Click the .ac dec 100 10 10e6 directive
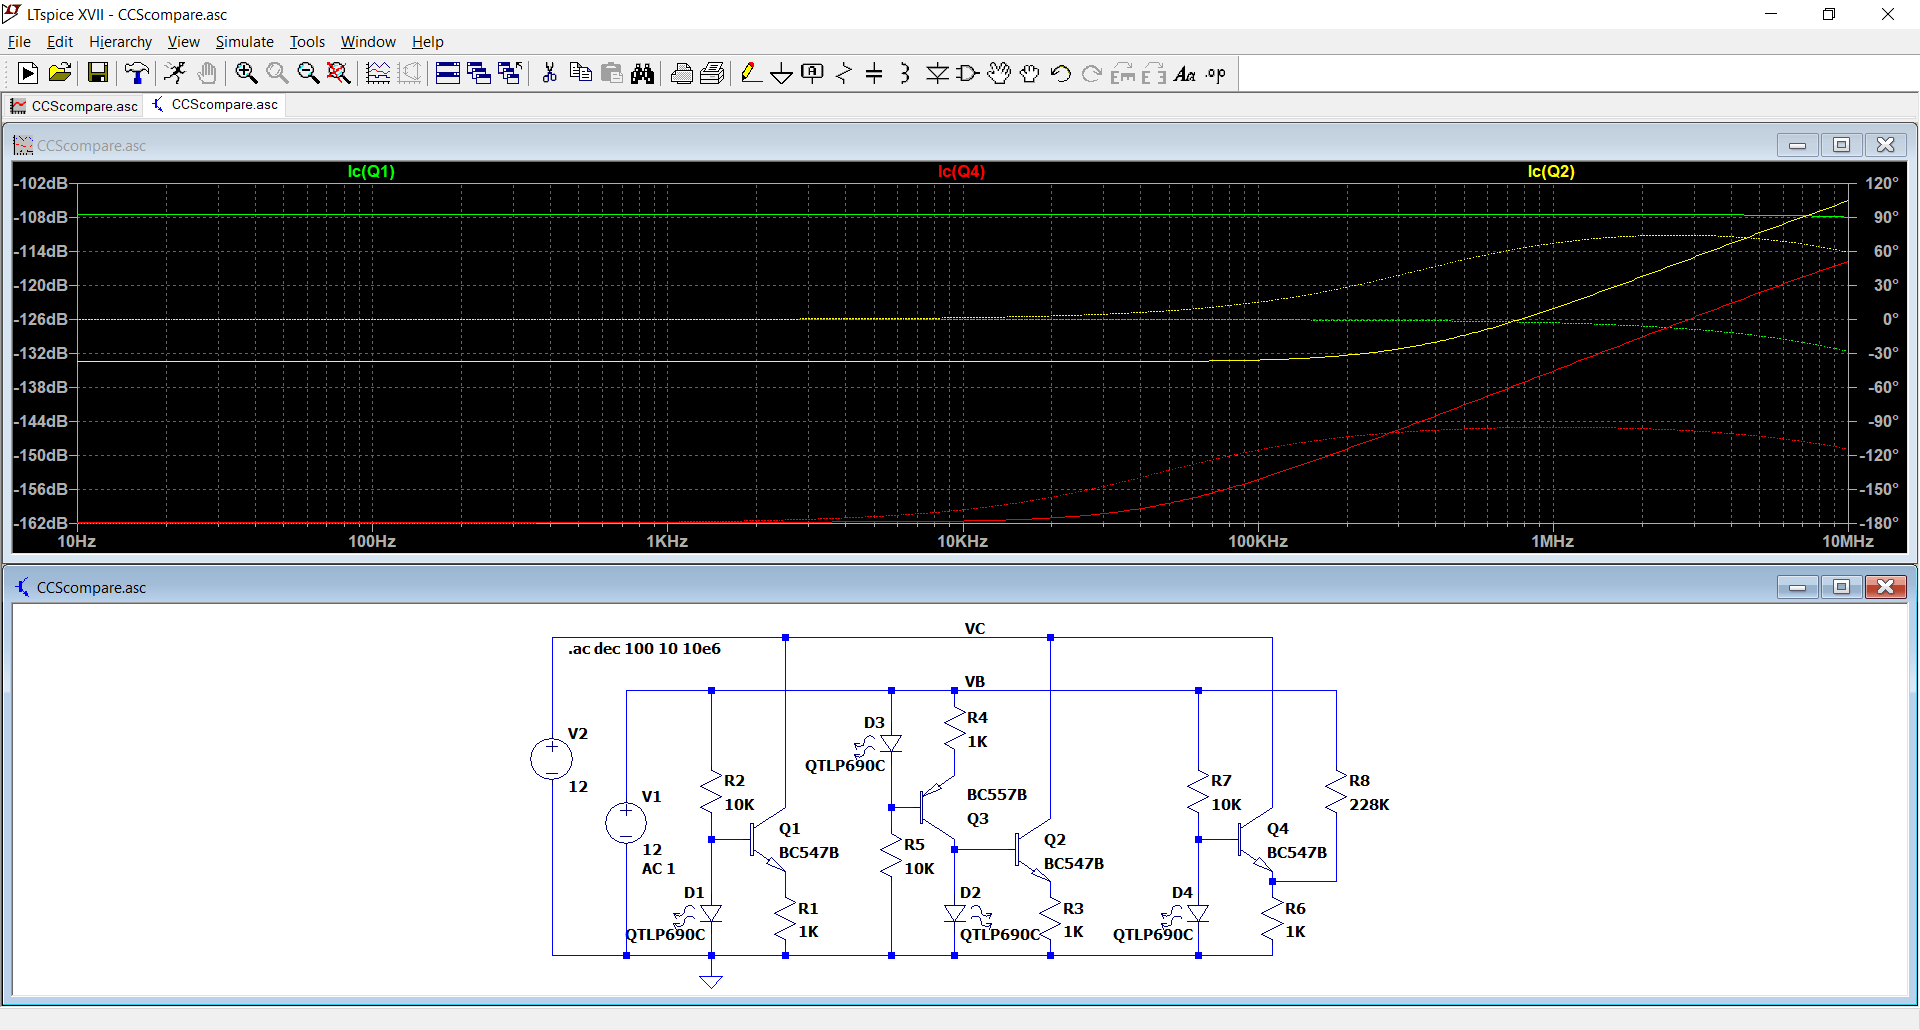The image size is (1920, 1030). tap(644, 649)
